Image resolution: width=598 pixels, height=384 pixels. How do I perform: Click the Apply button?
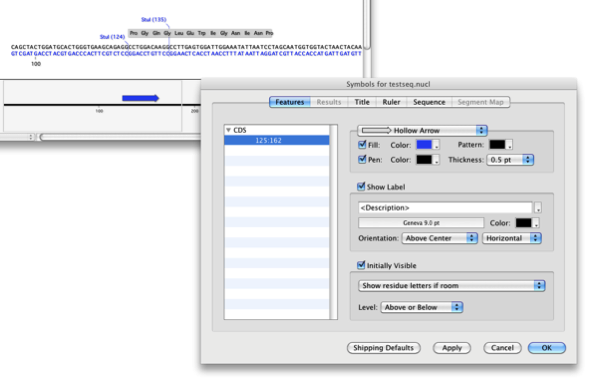point(452,348)
